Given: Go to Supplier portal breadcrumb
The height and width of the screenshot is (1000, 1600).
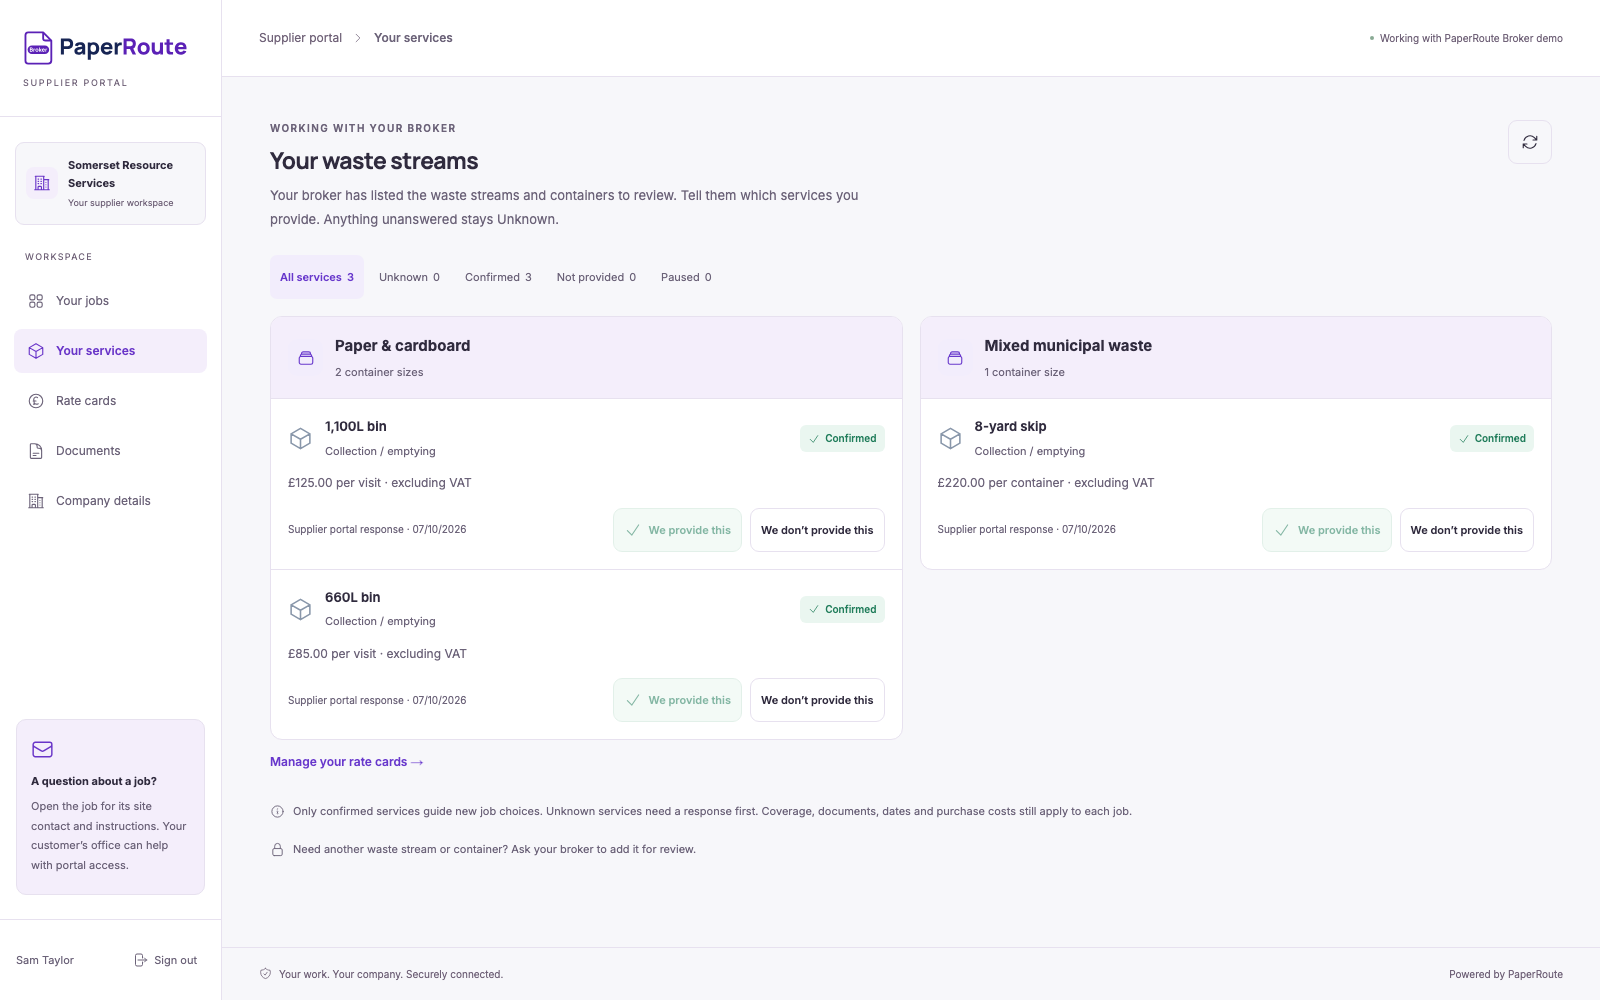Looking at the screenshot, I should click(x=300, y=38).
